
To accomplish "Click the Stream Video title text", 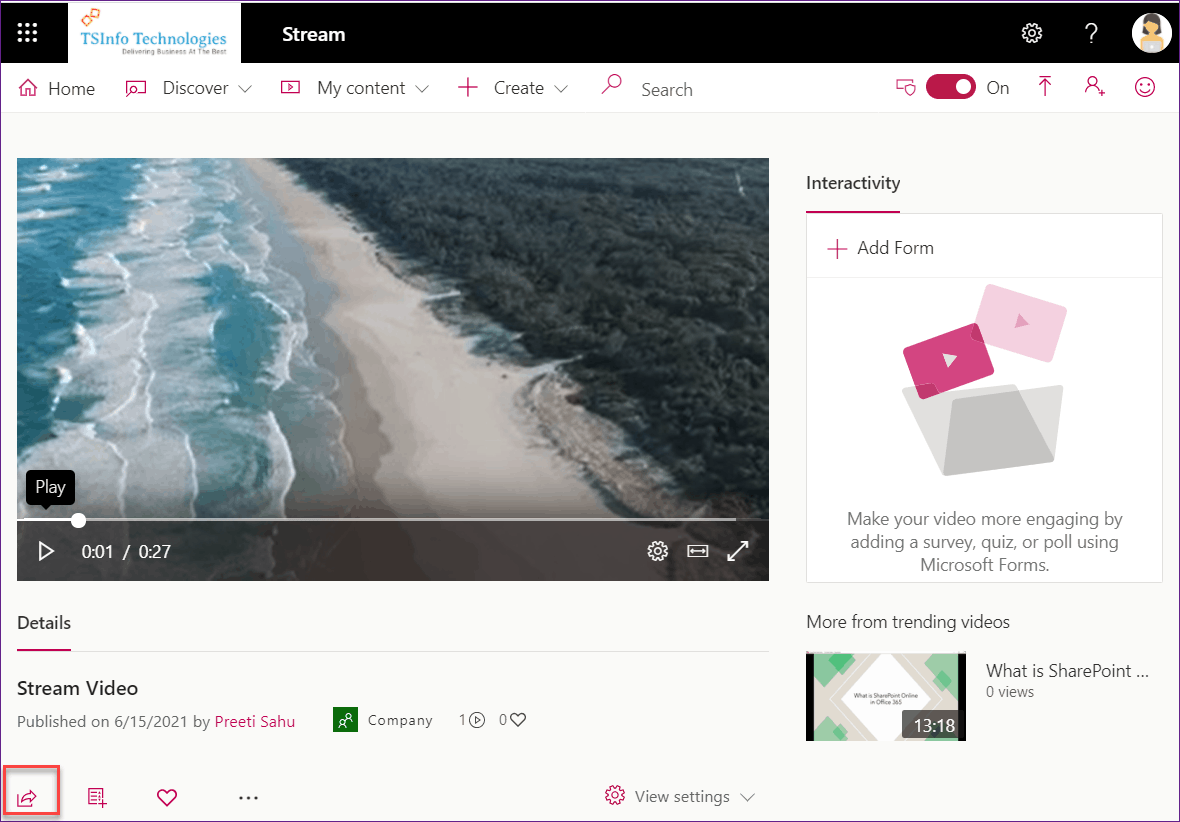I will point(78,688).
